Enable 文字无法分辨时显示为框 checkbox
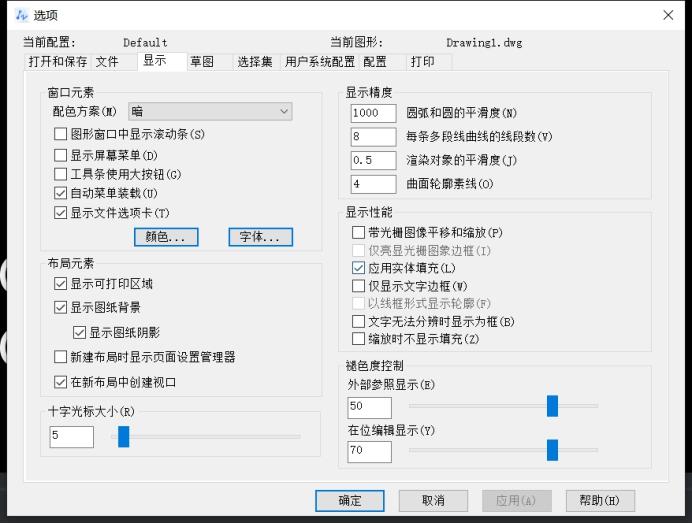The height and width of the screenshot is (524, 692). tap(358, 321)
